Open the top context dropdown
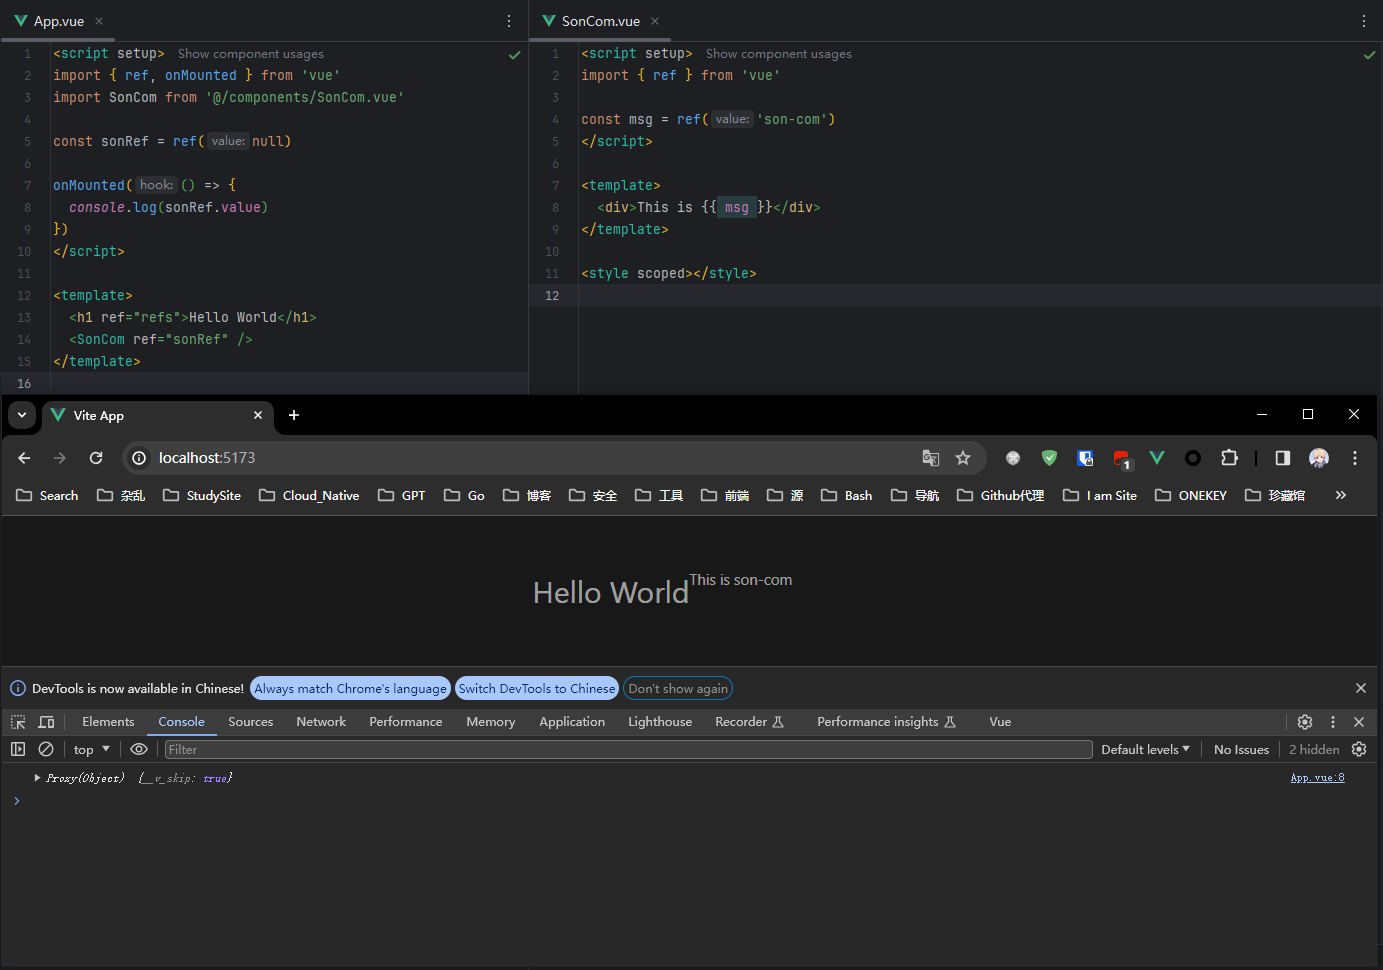1383x970 pixels. click(x=92, y=749)
